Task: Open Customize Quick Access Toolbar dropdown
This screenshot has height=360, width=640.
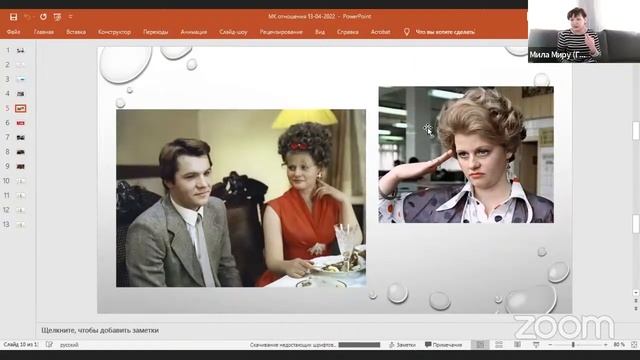Action: [70, 17]
